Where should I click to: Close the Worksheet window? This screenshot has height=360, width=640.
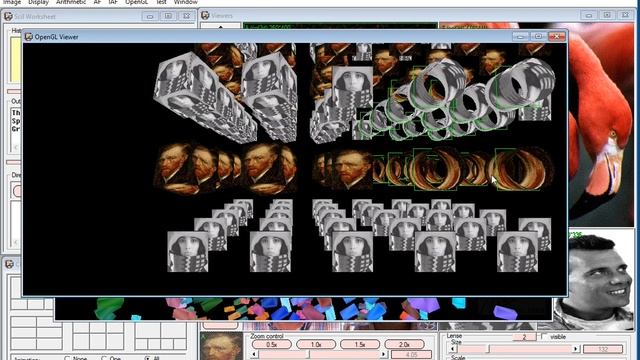click(x=187, y=16)
